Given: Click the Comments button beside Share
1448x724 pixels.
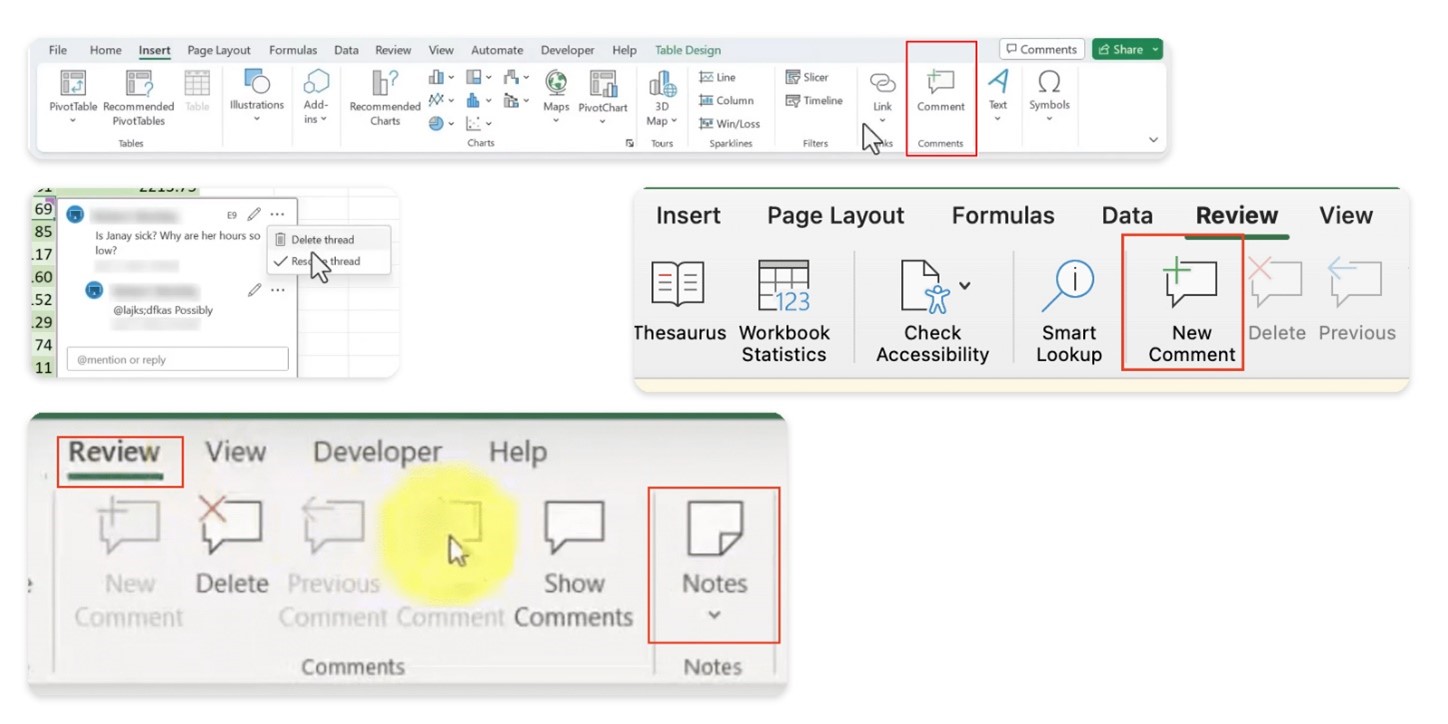Looking at the screenshot, I should [x=1041, y=49].
